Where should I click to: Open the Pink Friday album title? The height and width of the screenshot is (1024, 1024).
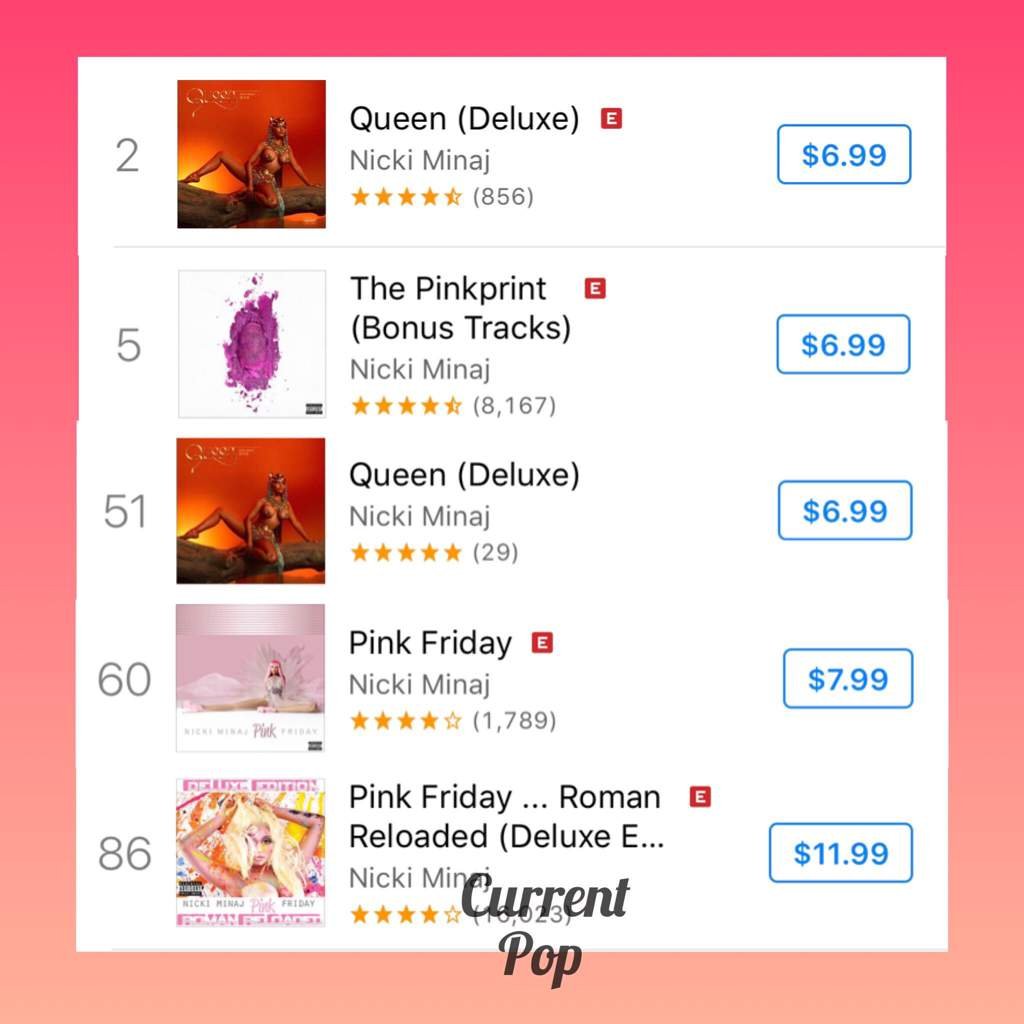click(430, 643)
